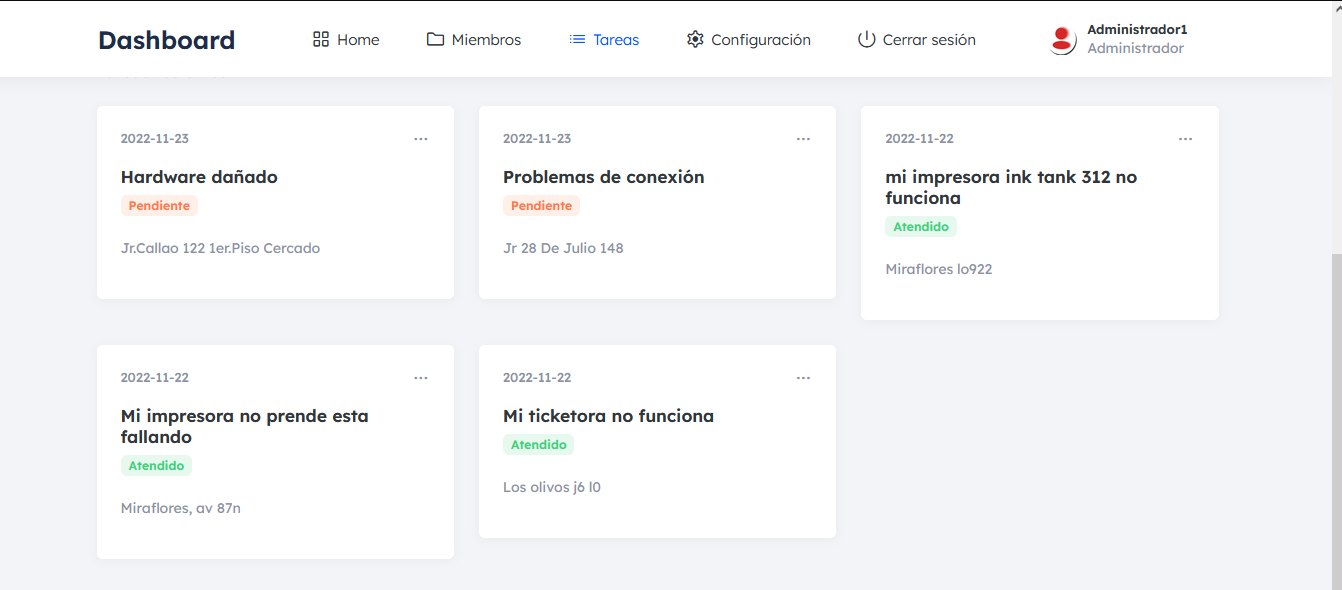The image size is (1342, 590).
Task: Open options menu for Hardware dañado card
Action: (x=421, y=139)
